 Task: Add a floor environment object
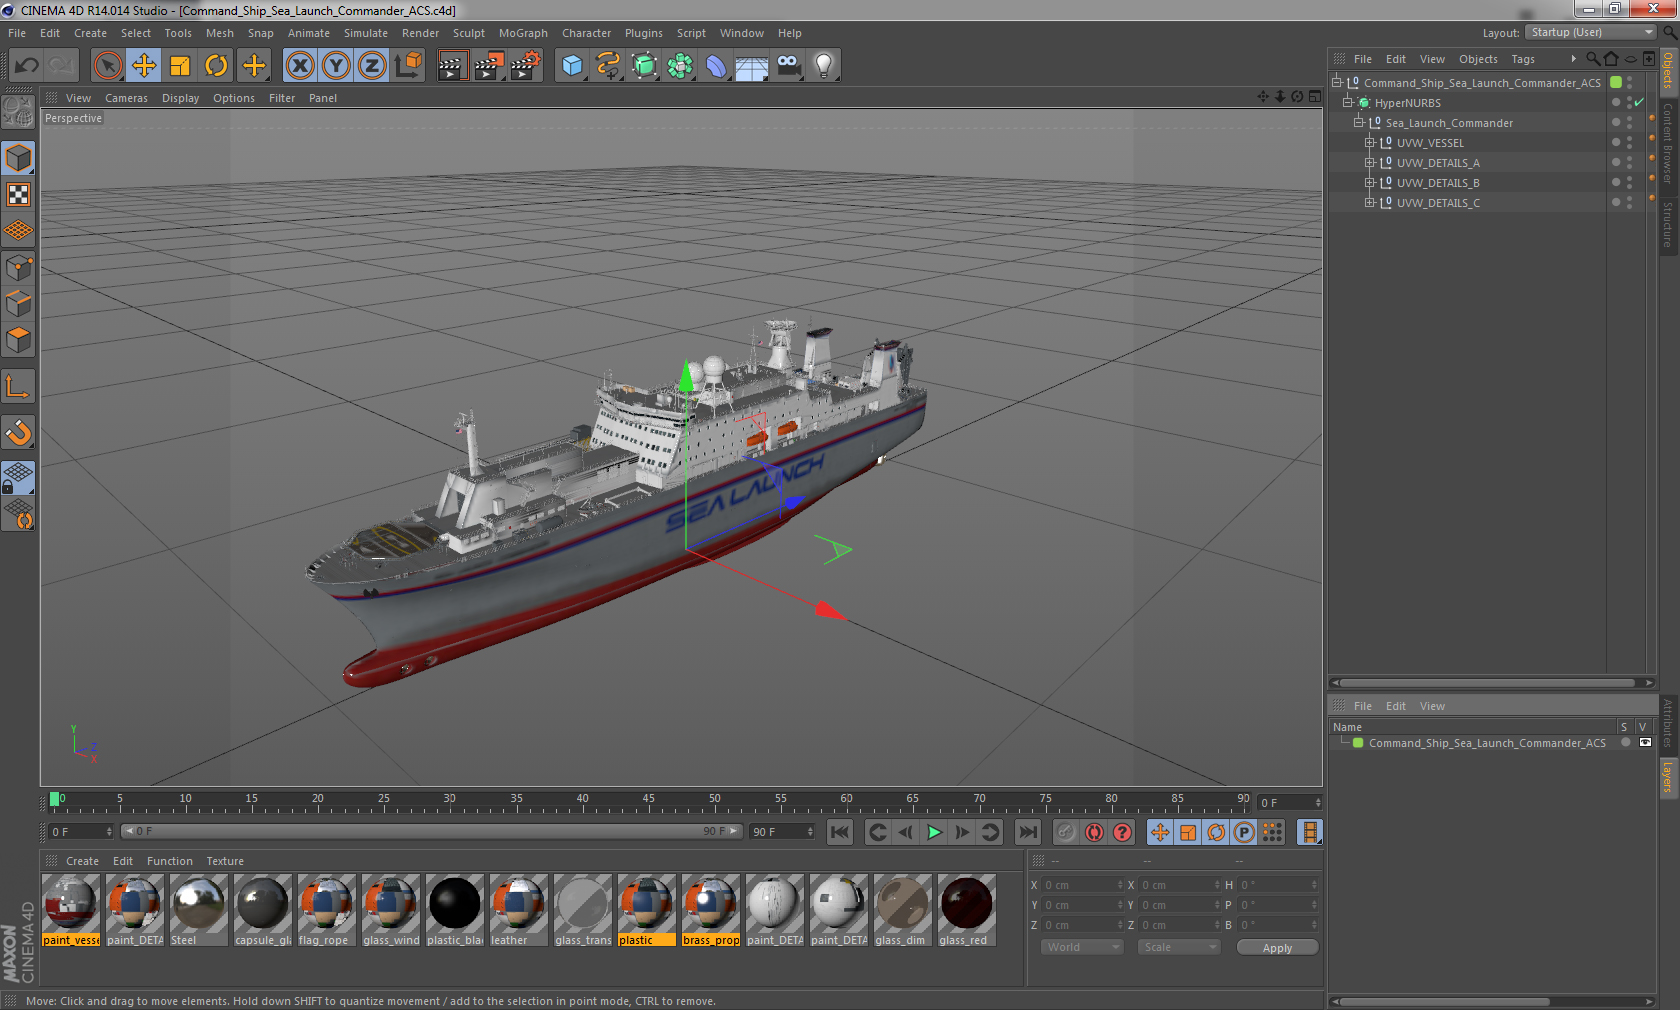coord(752,66)
